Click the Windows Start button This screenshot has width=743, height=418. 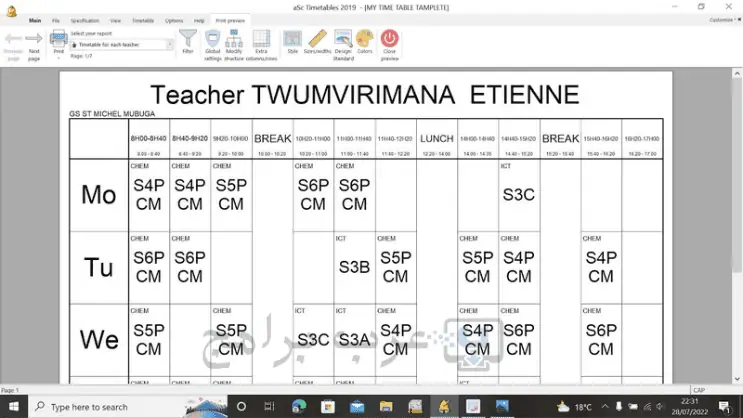[x=14, y=406]
